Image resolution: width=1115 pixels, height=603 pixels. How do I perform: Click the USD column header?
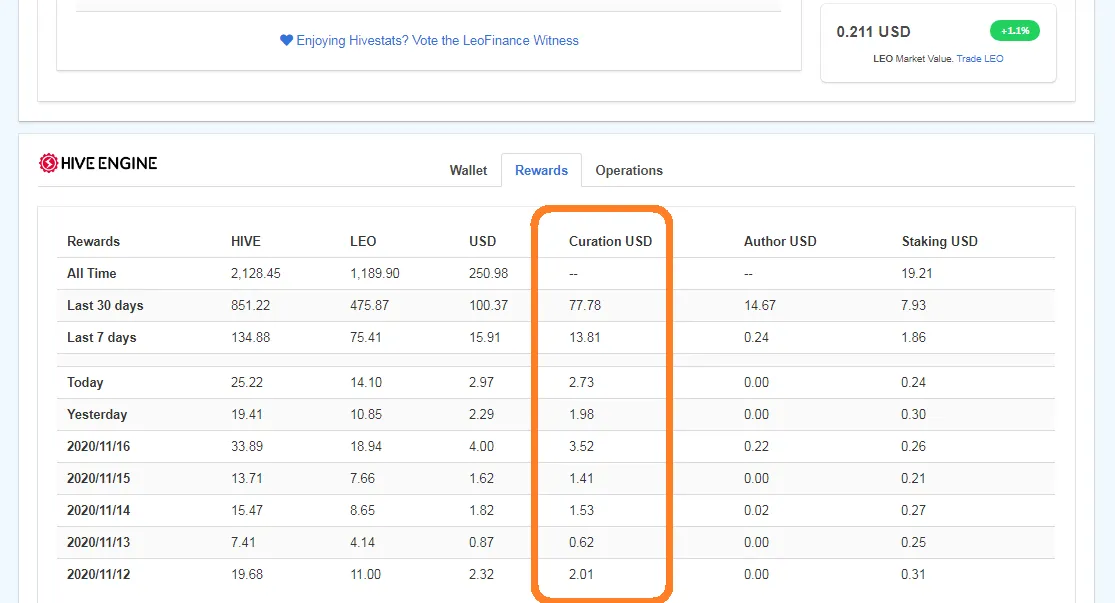(482, 241)
